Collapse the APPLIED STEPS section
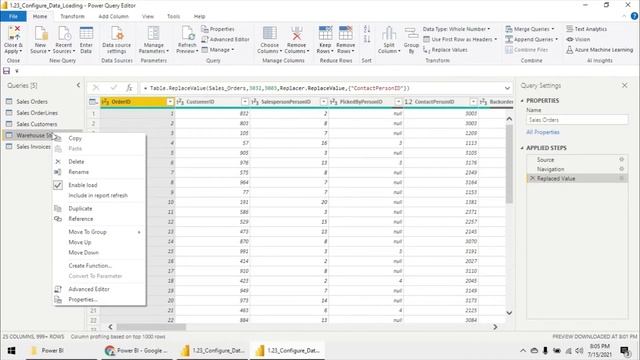The height and width of the screenshot is (360, 640). tap(522, 148)
